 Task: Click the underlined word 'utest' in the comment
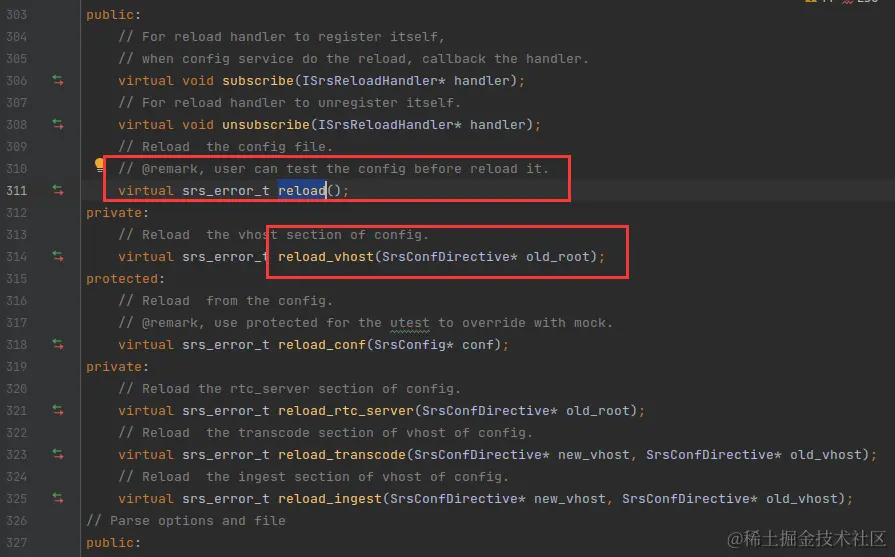click(x=410, y=322)
